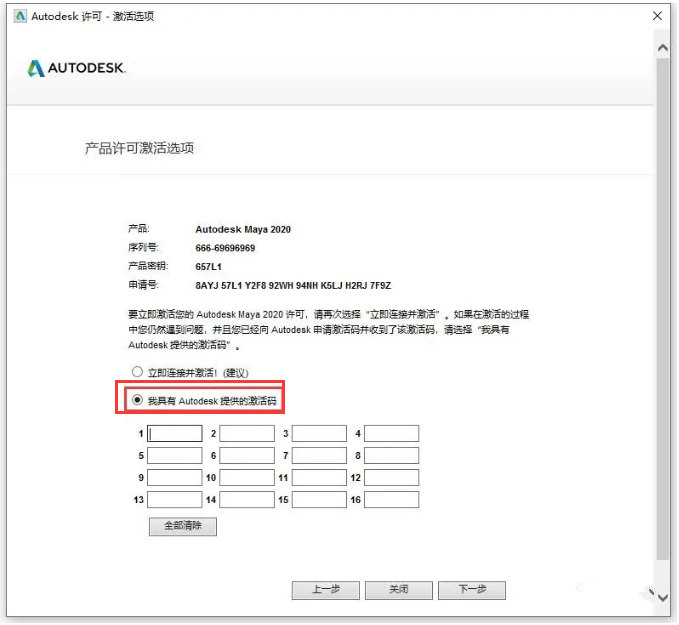This screenshot has height=625, width=679.
Task: Click activation code field 10
Action: tap(247, 477)
